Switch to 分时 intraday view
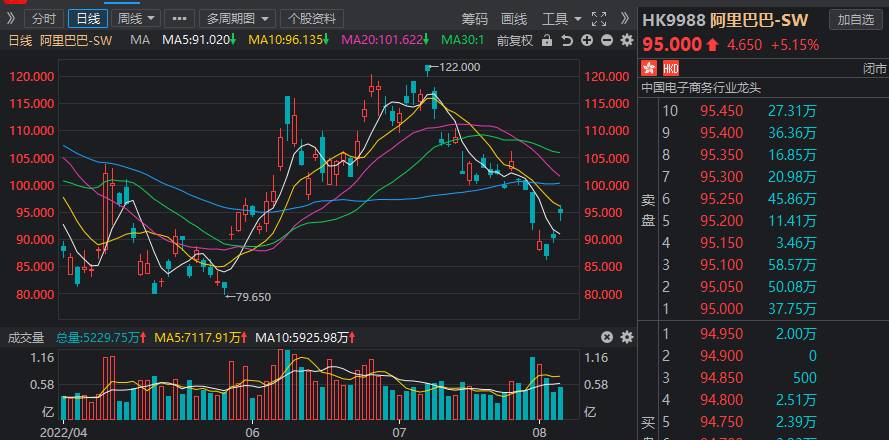 (x=44, y=19)
